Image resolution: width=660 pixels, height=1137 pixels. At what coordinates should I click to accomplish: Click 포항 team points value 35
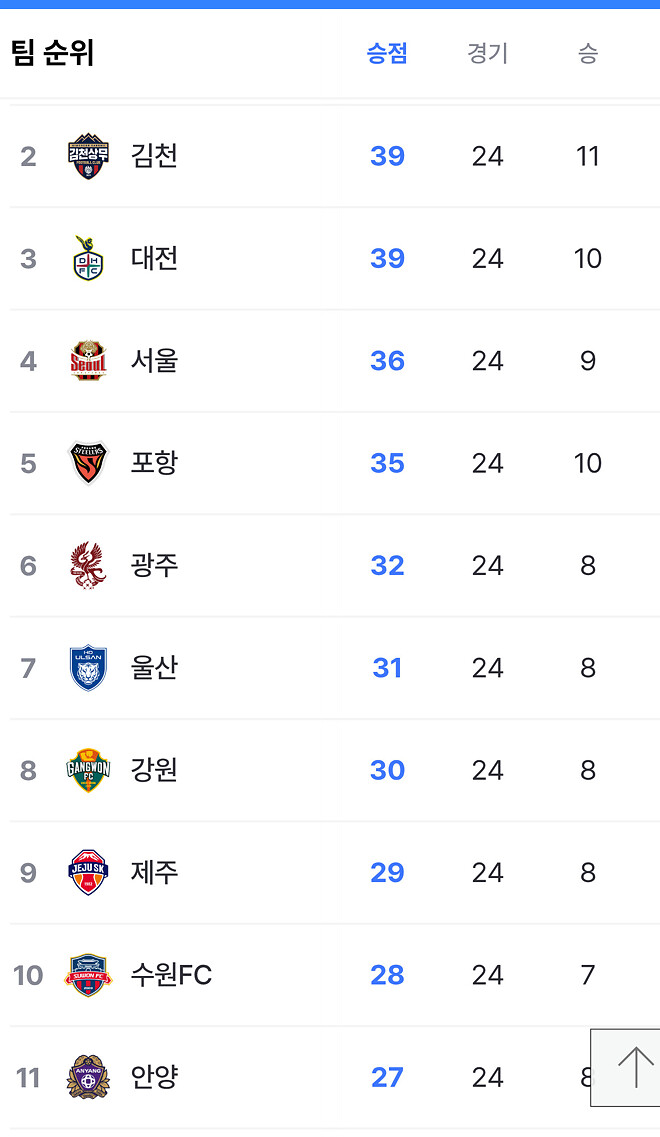pyautogui.click(x=386, y=463)
